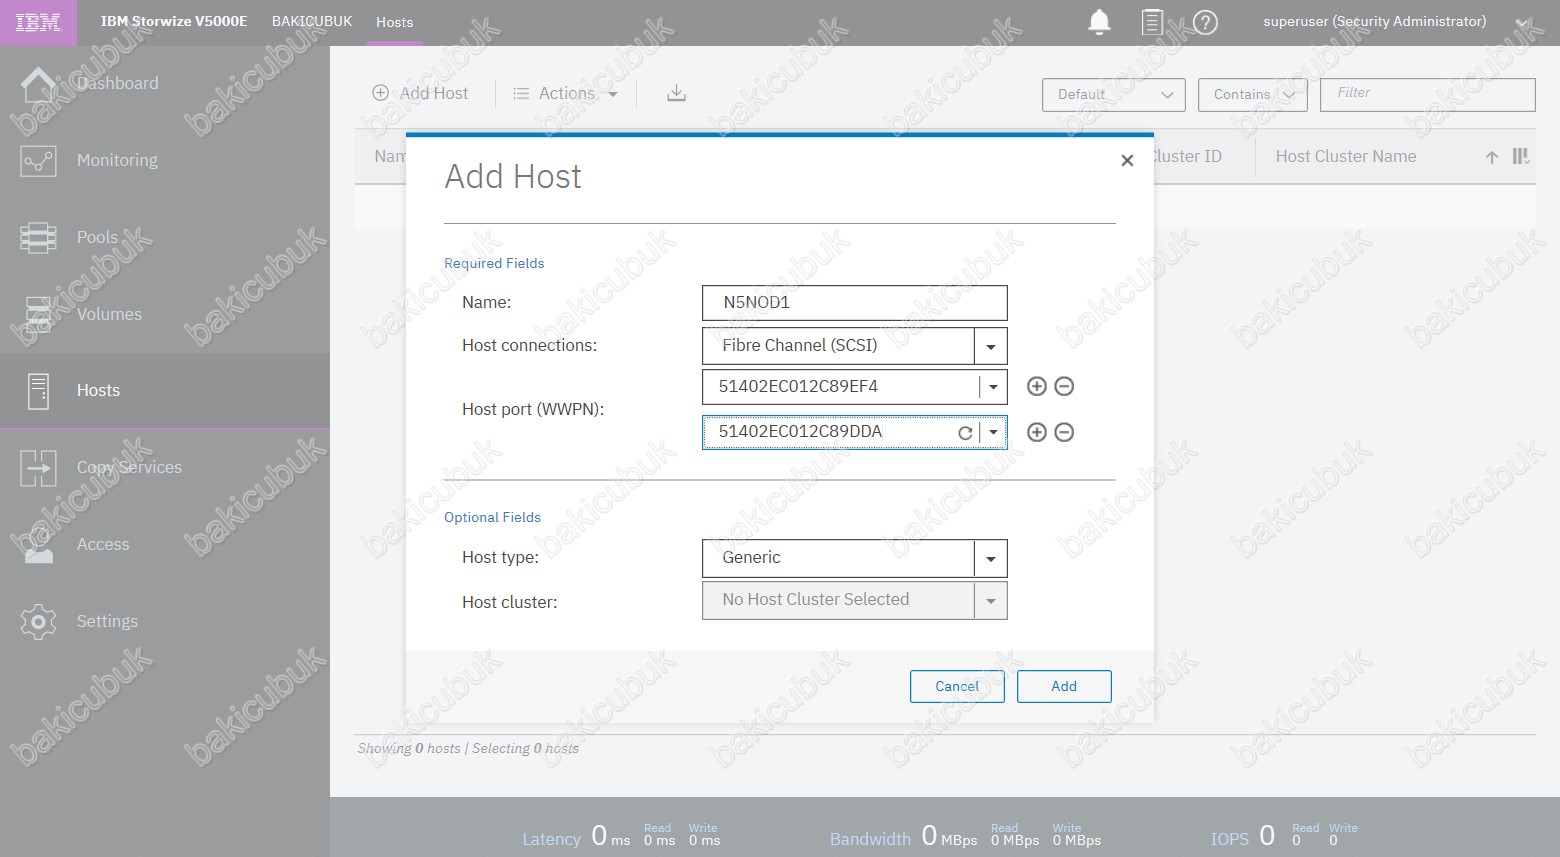Click the sort arrow in Host Cluster Name column
Viewport: 1560px width, 857px height.
point(1492,157)
